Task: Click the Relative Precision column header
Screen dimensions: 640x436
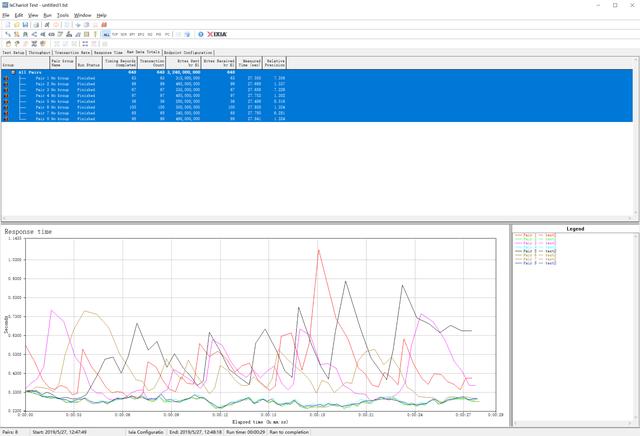Action: point(275,62)
